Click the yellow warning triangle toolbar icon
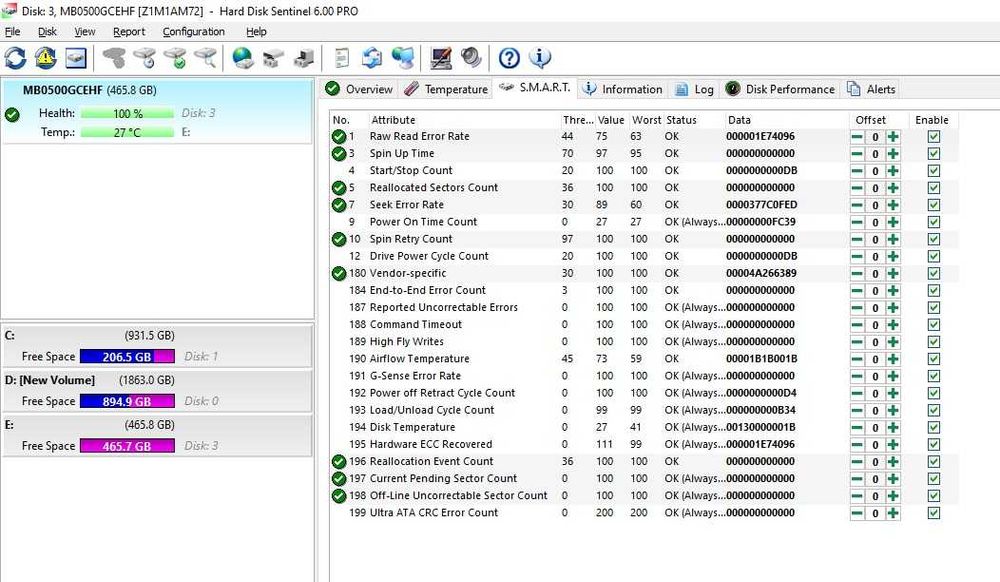Image resolution: width=1000 pixels, height=582 pixels. 45,58
